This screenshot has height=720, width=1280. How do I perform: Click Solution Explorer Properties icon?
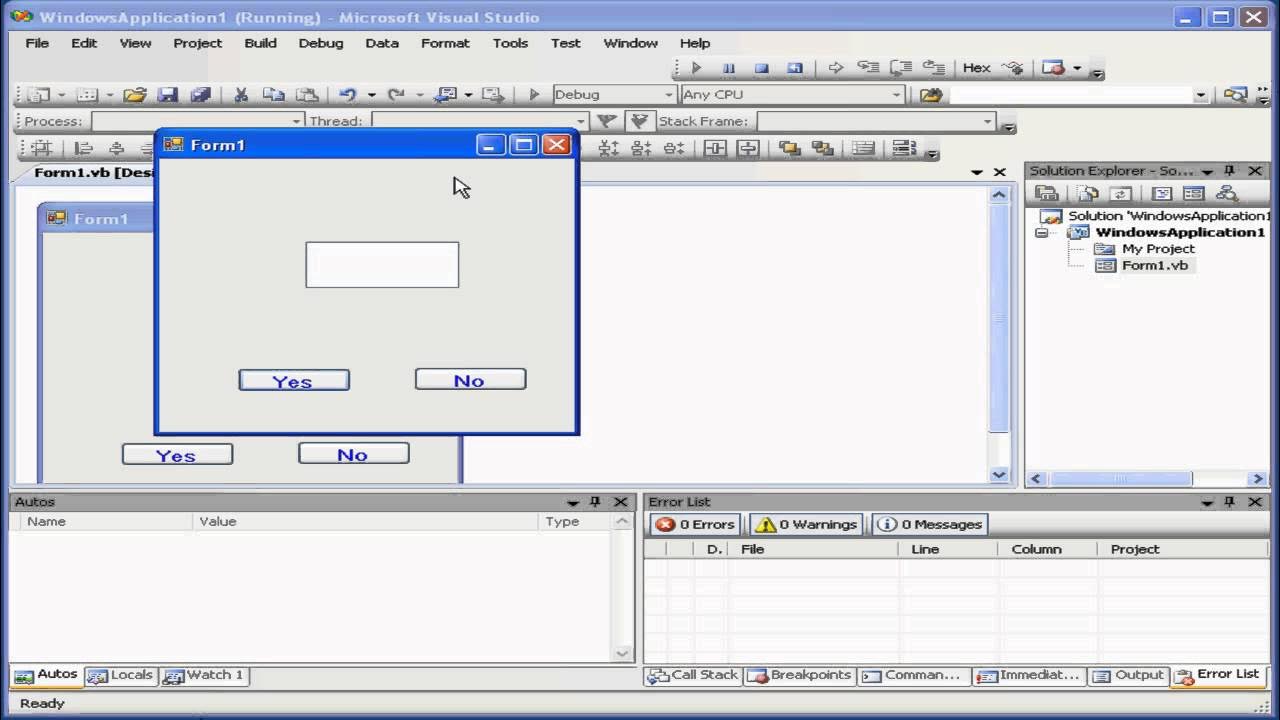coord(1046,193)
